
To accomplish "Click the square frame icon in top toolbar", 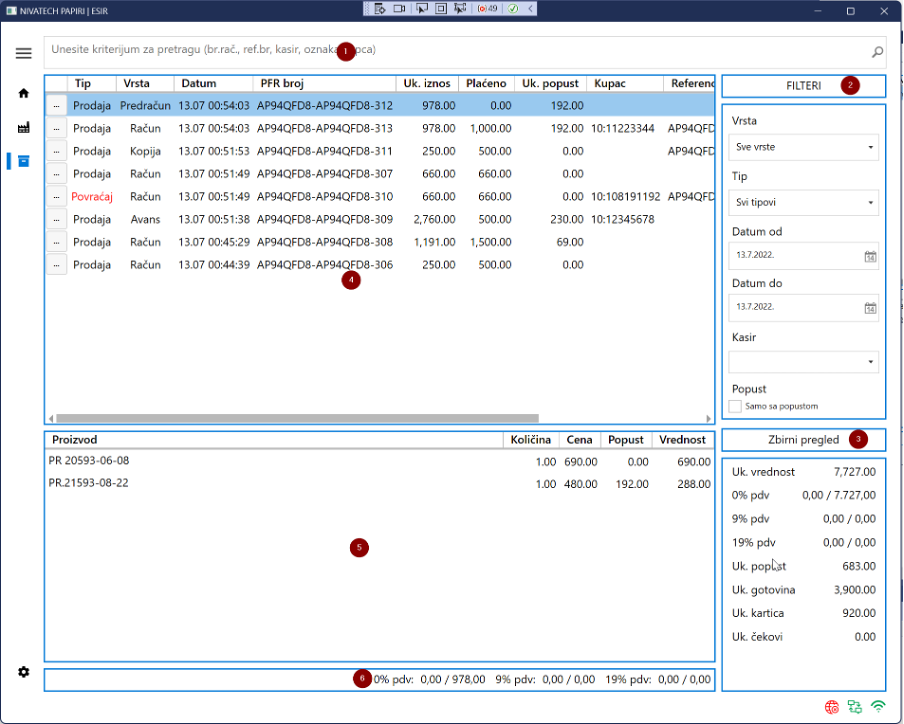I will click(441, 9).
